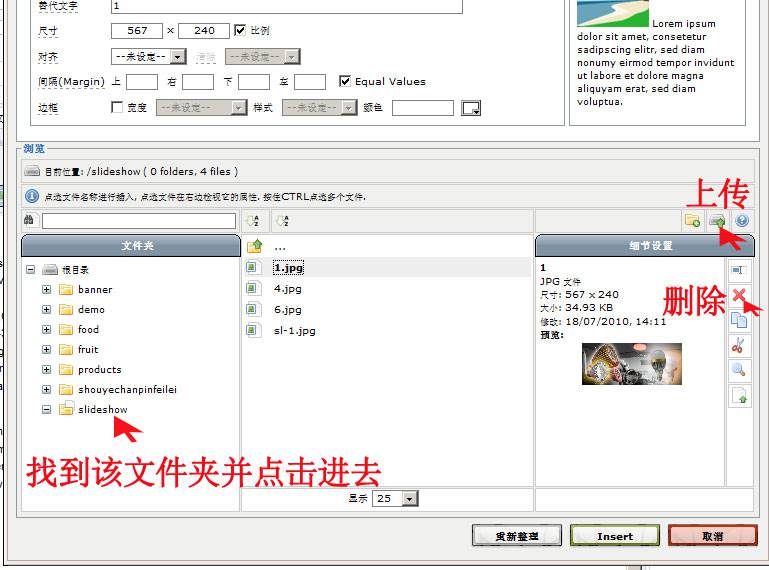
Task: Click the upload file icon
Action: click(716, 221)
